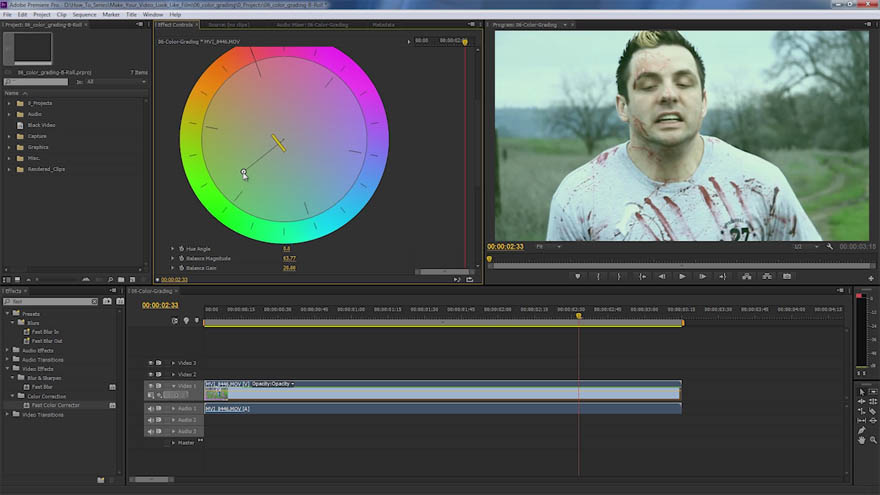Expand the Video 3 track
This screenshot has width=880, height=495.
tap(173, 363)
